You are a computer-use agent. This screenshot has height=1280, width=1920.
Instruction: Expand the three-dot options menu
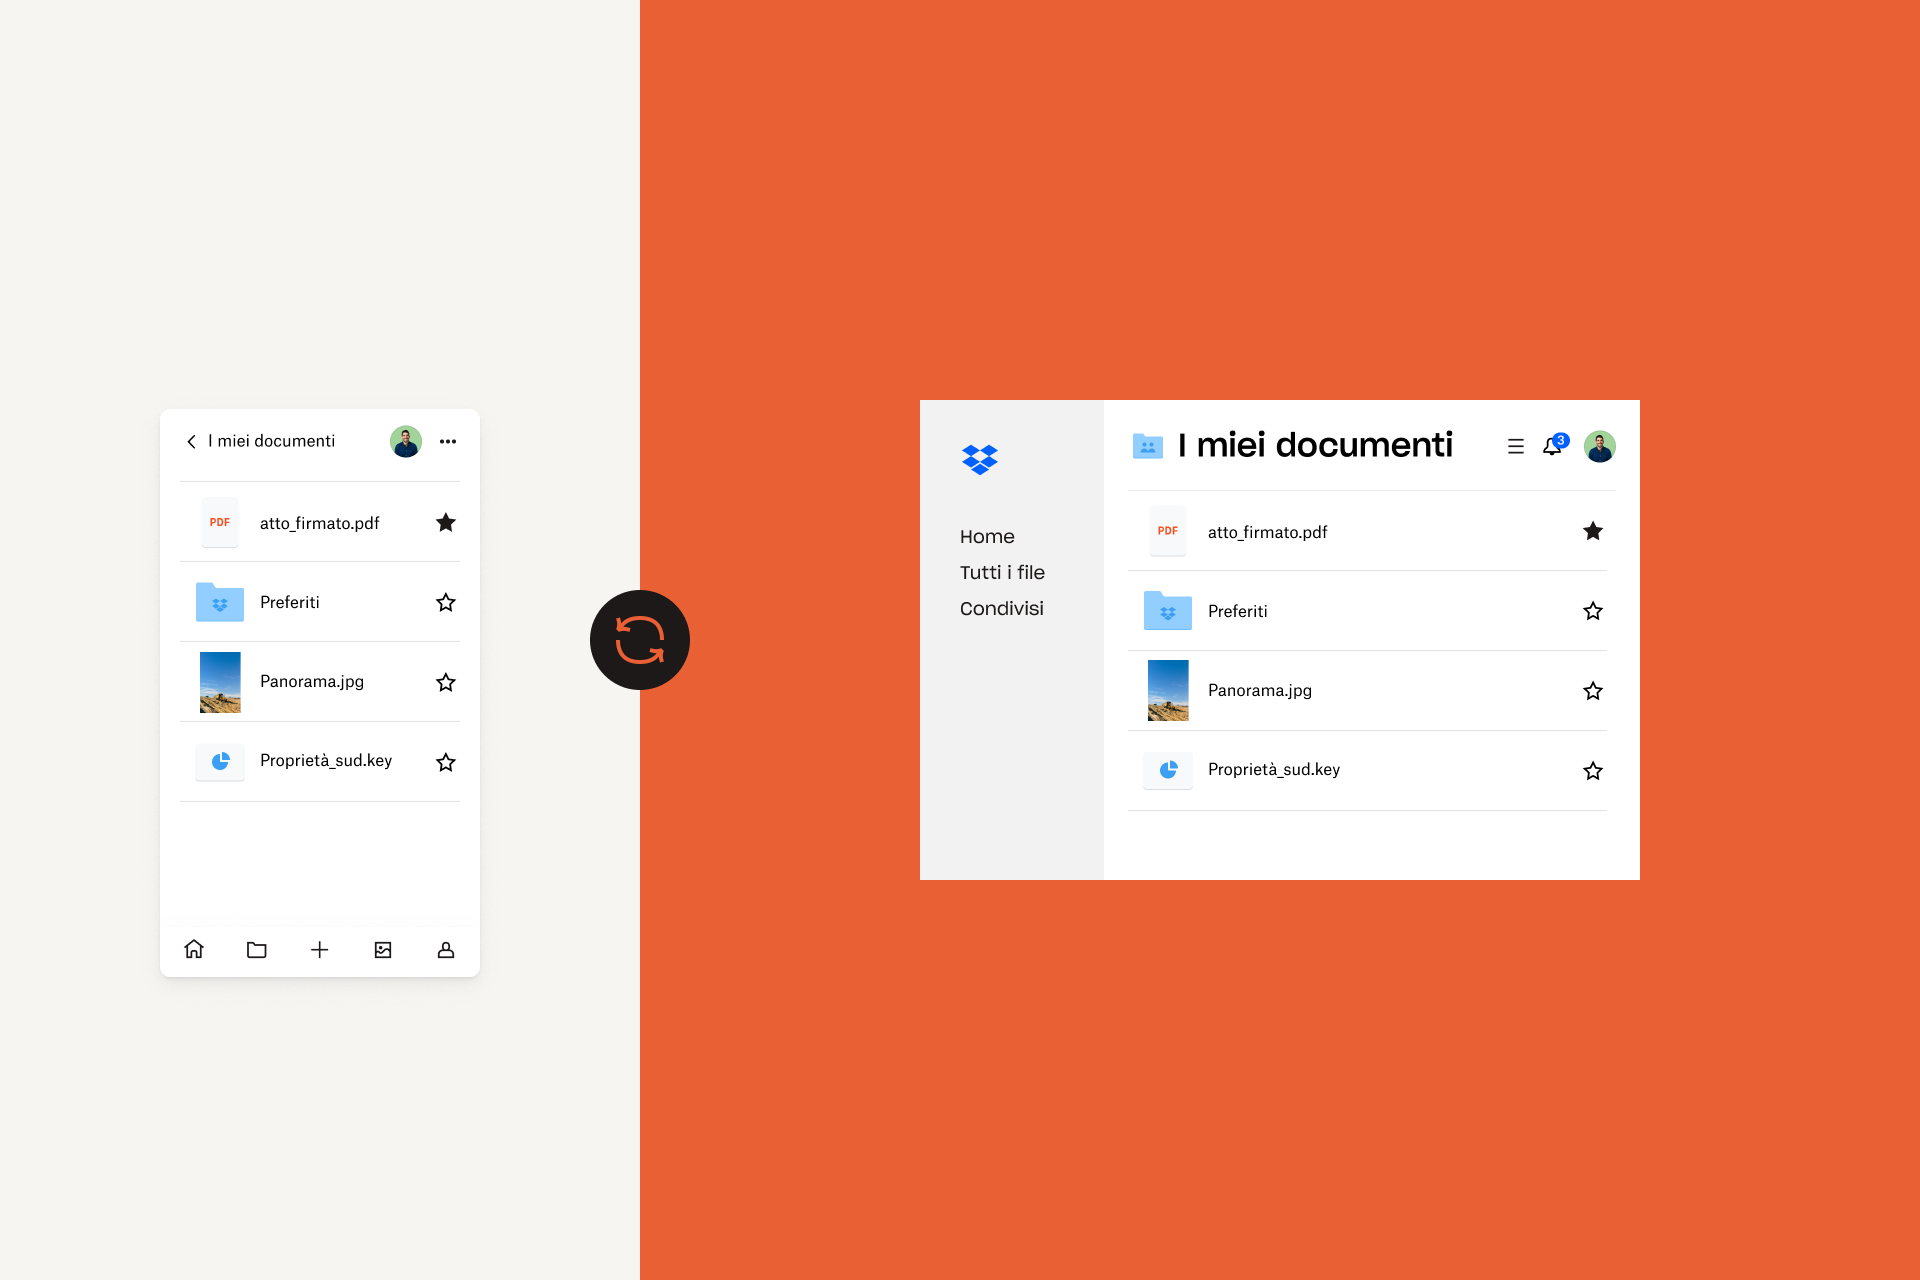coord(449,440)
